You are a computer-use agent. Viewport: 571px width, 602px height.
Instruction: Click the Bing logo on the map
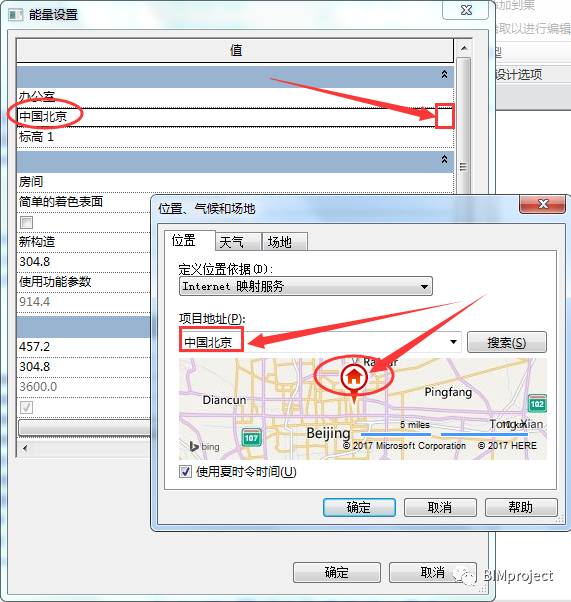click(205, 446)
